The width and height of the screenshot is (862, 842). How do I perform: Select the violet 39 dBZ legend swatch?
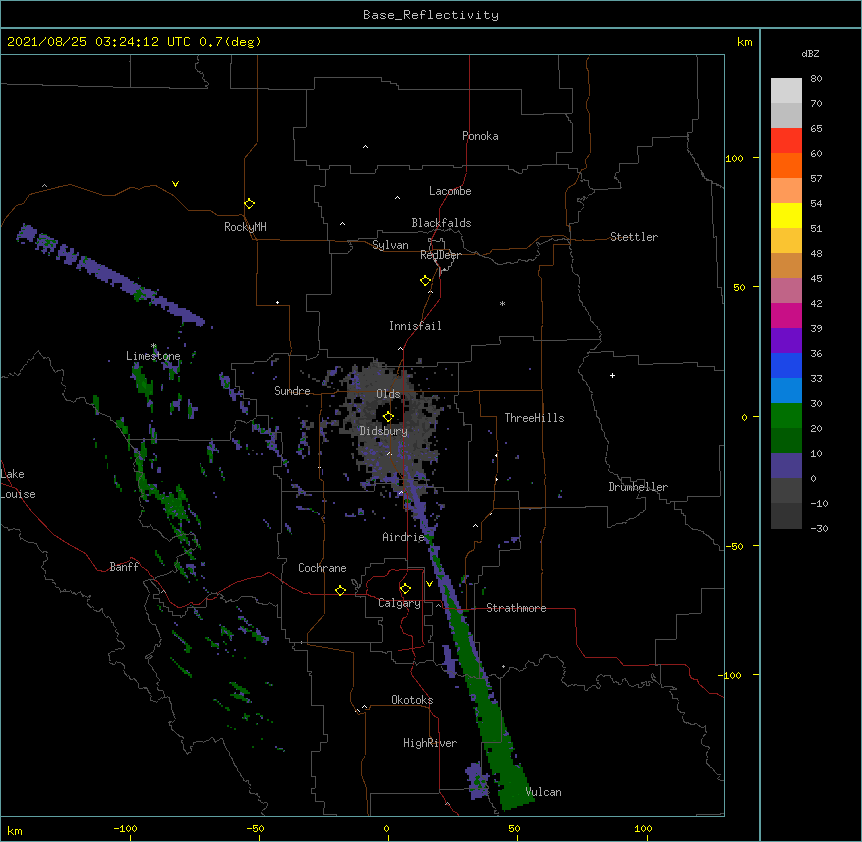786,340
